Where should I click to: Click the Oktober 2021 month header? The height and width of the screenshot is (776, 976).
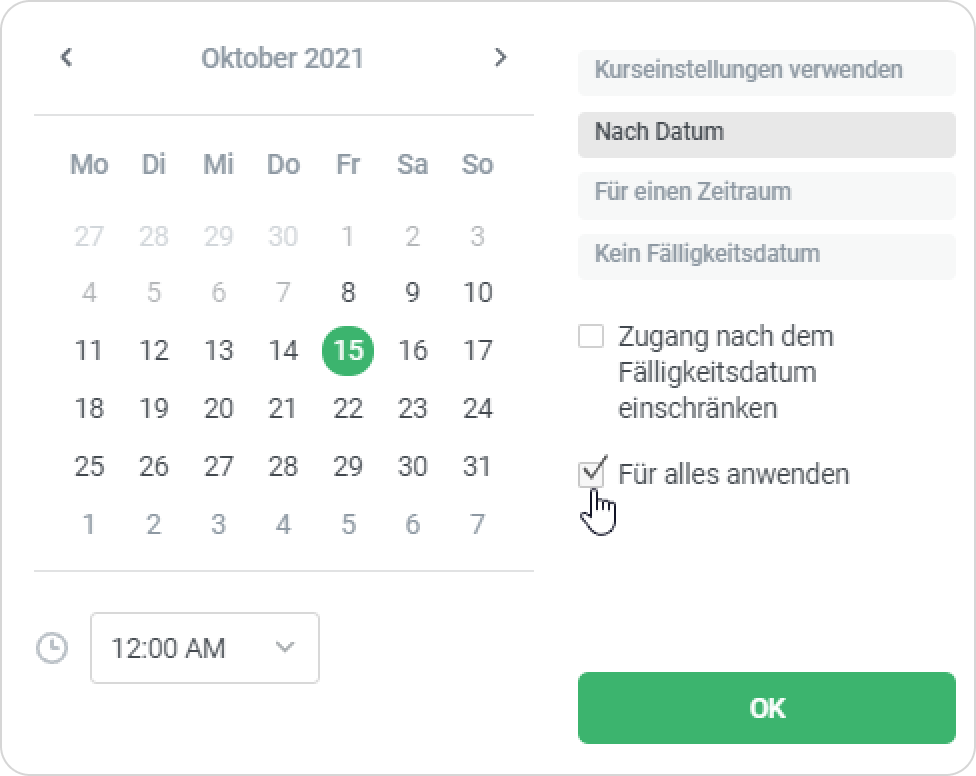pos(282,58)
